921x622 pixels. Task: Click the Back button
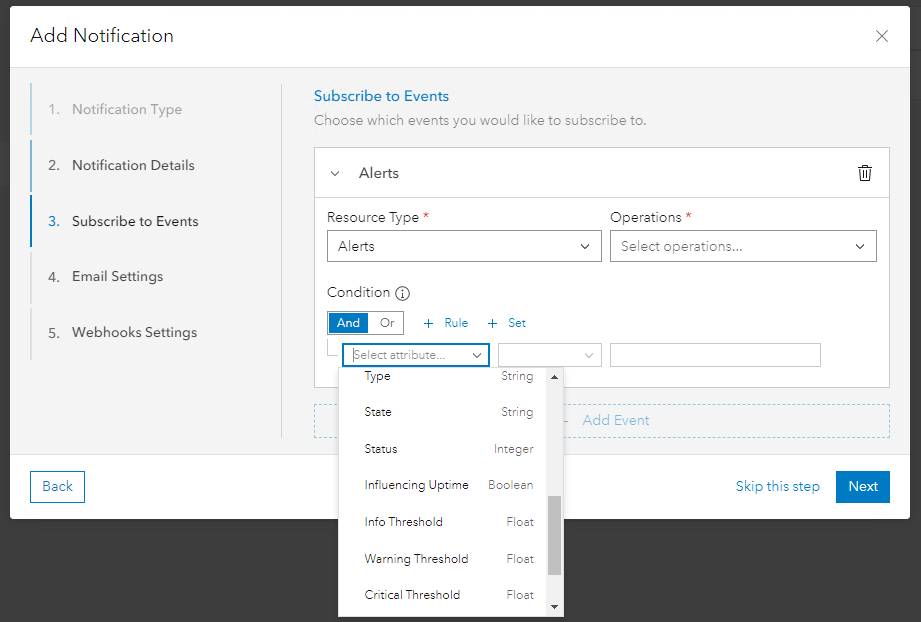click(57, 487)
